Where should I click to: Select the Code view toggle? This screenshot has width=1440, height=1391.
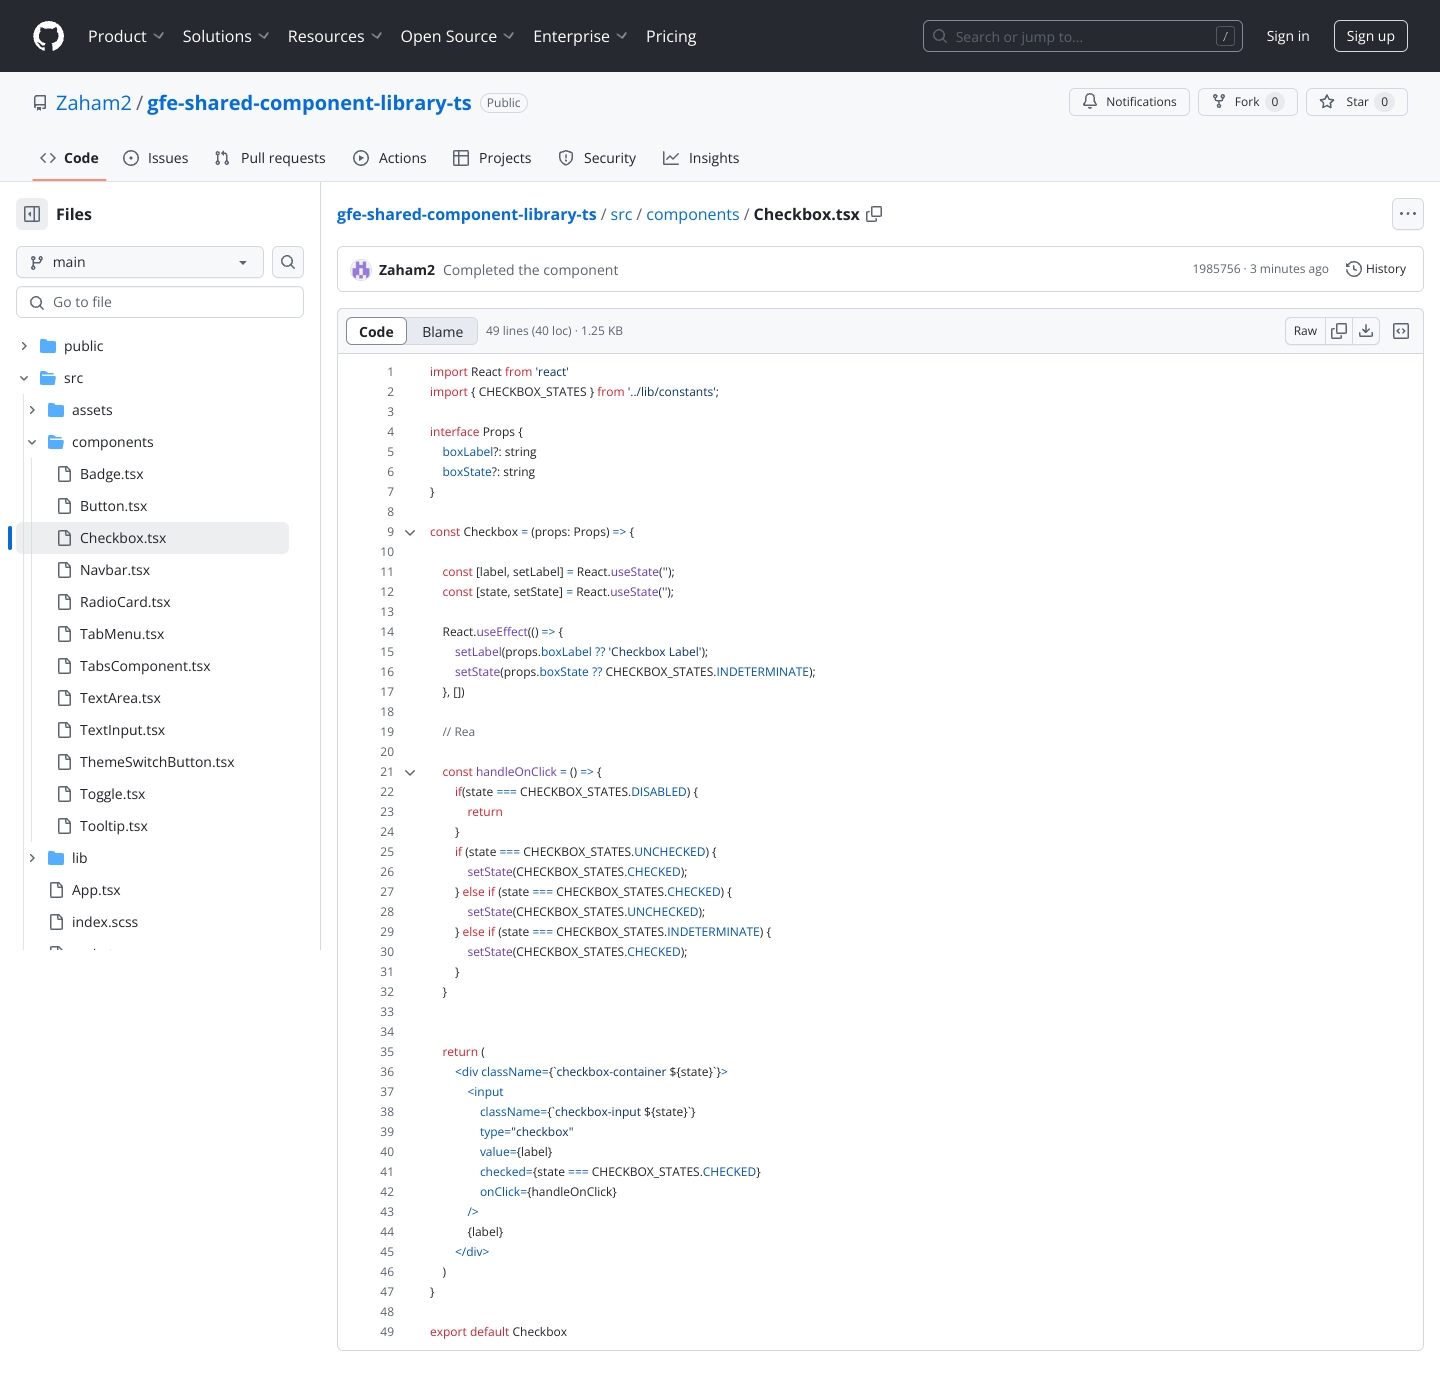(x=376, y=332)
